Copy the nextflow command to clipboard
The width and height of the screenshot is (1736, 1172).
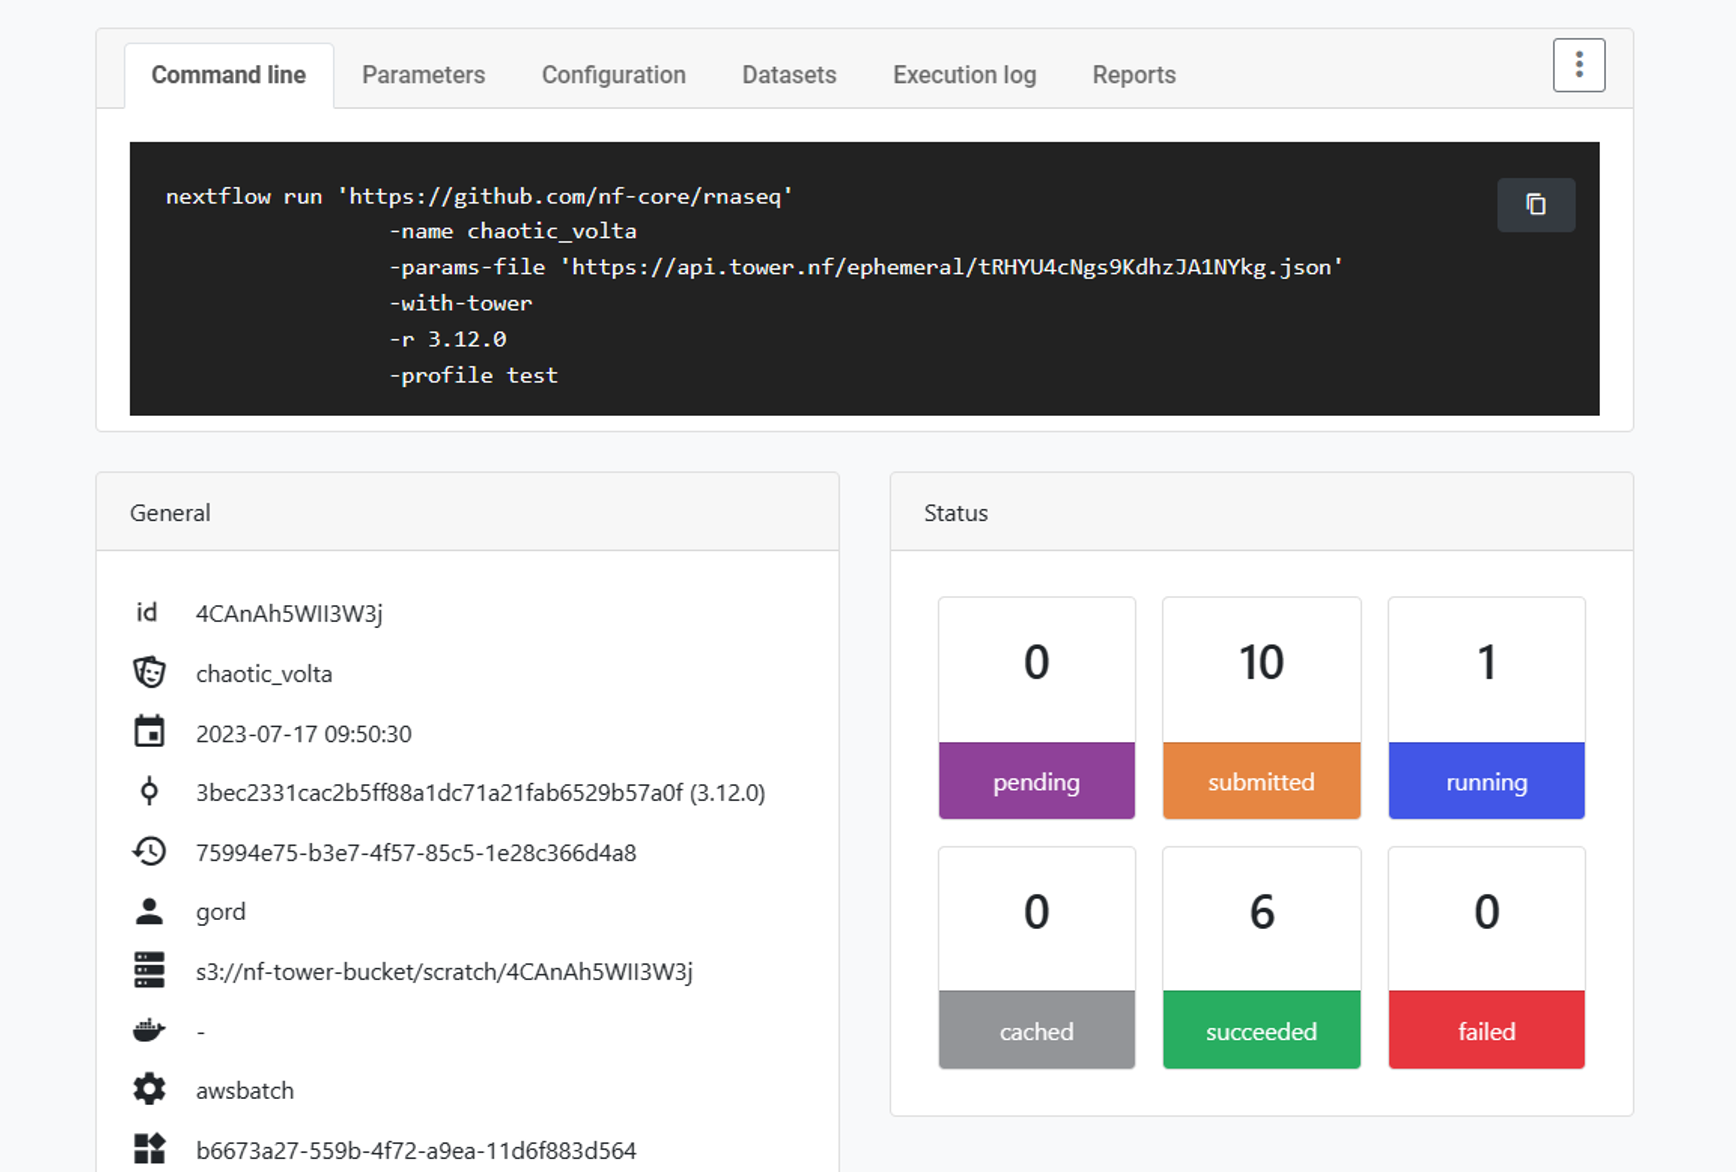coord(1535,205)
